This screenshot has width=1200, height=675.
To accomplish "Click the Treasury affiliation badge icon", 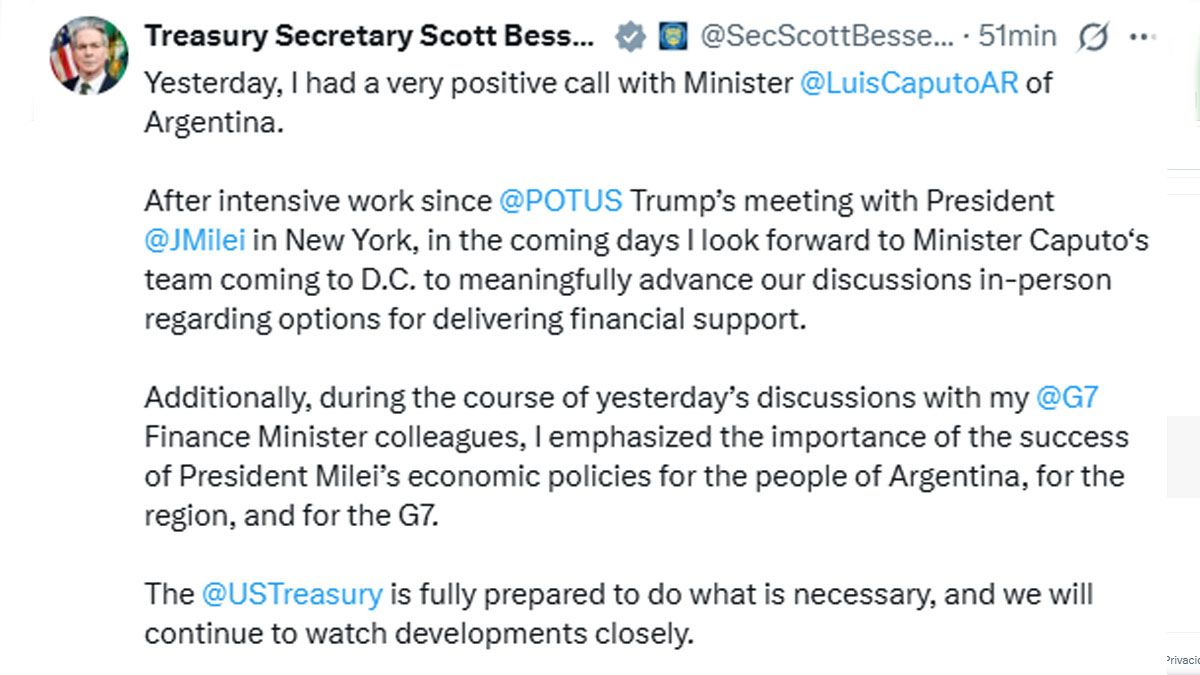I will pos(671,38).
